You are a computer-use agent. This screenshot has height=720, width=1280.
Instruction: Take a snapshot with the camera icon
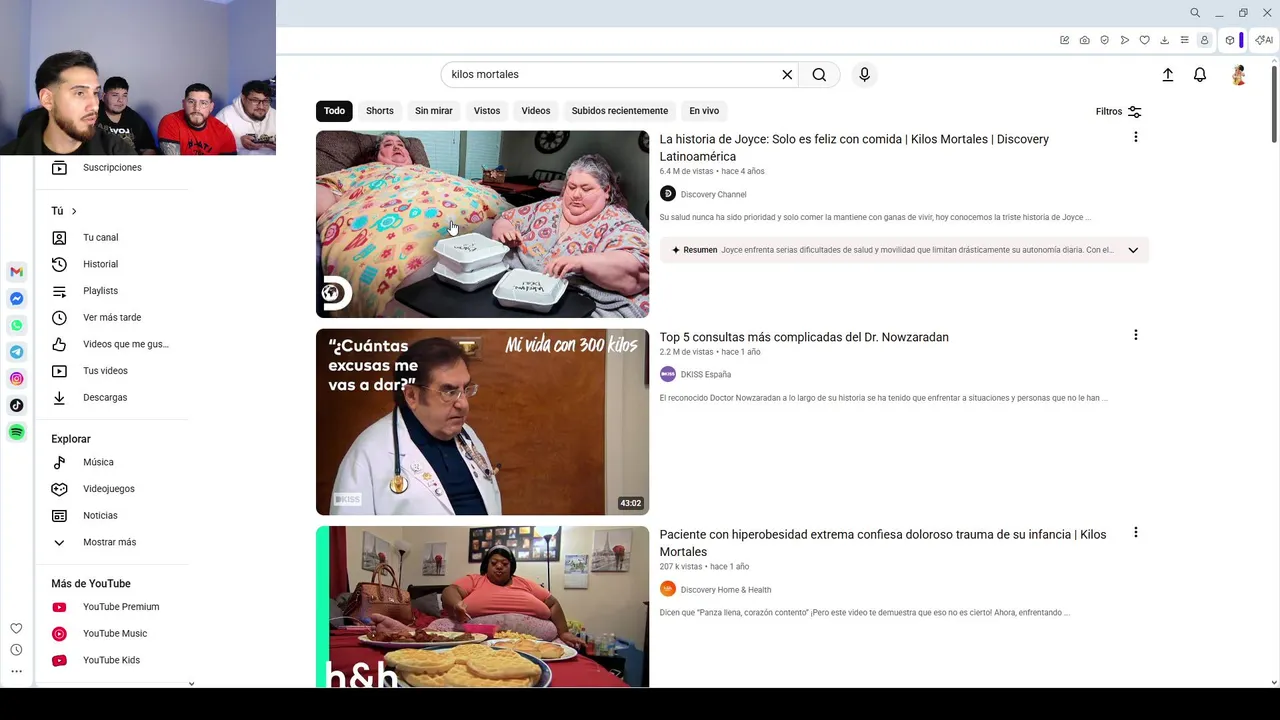pos(1084,40)
